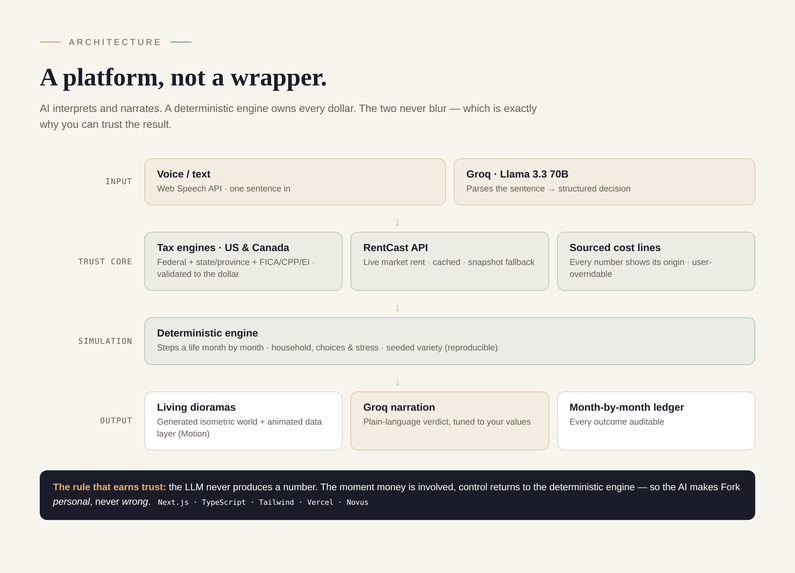Select the 'AI interprets and narrates' subtitle paragraph

tap(288, 116)
